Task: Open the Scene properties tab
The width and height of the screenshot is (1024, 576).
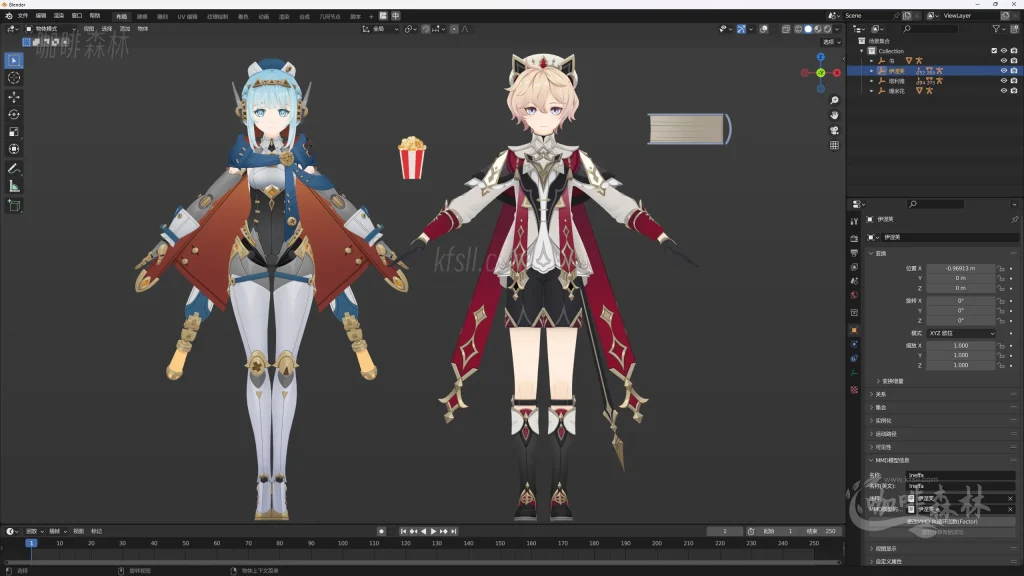Action: 854,281
